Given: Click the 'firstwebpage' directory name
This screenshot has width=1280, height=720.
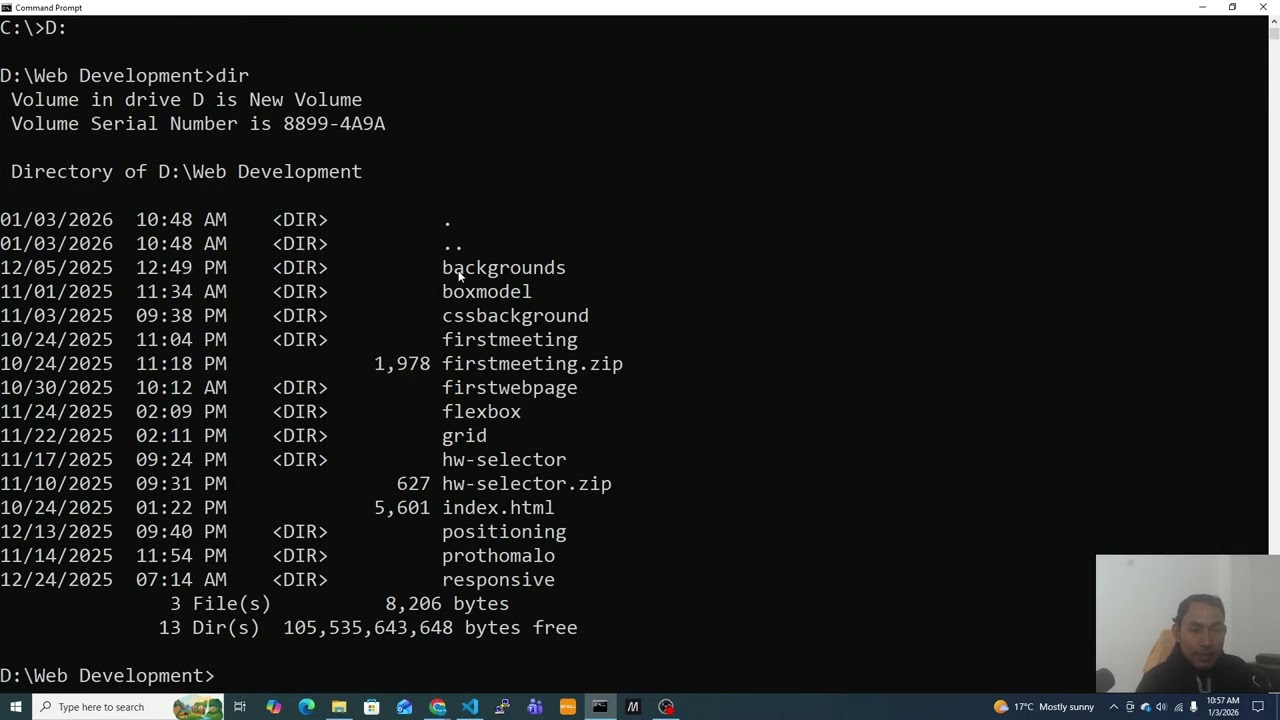Looking at the screenshot, I should click(x=510, y=388).
